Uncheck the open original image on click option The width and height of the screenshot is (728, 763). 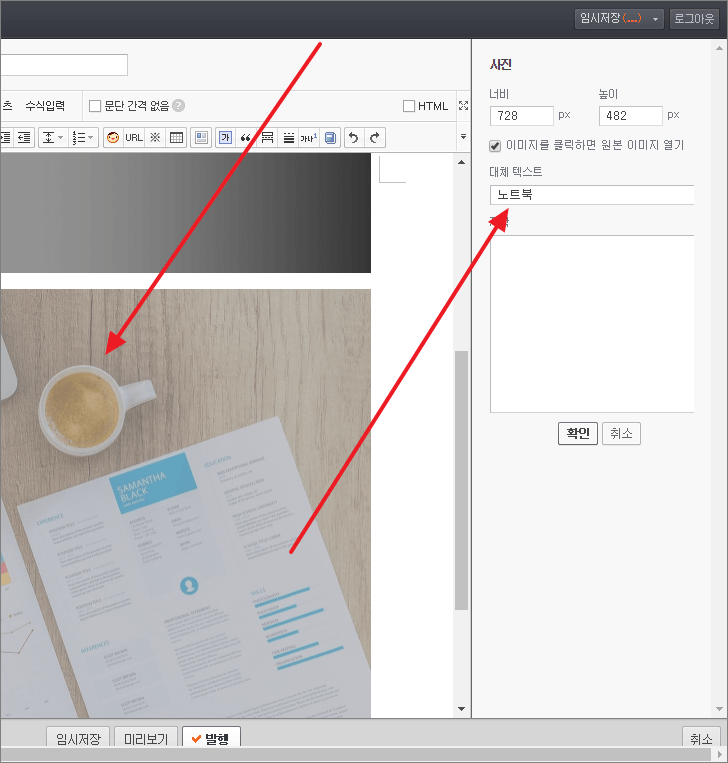(x=495, y=145)
